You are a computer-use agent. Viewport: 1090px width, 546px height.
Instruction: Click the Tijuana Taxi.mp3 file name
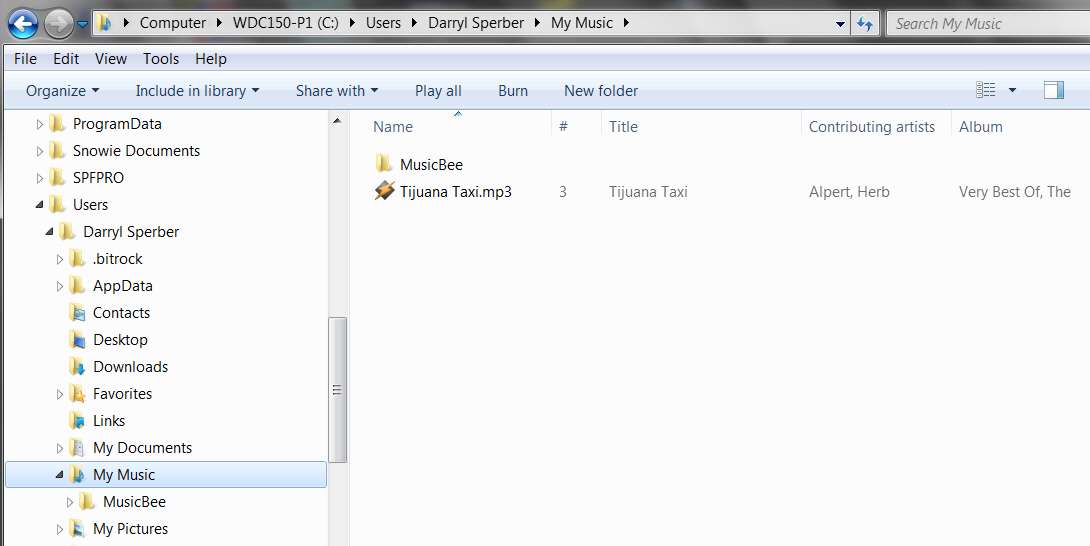click(455, 192)
